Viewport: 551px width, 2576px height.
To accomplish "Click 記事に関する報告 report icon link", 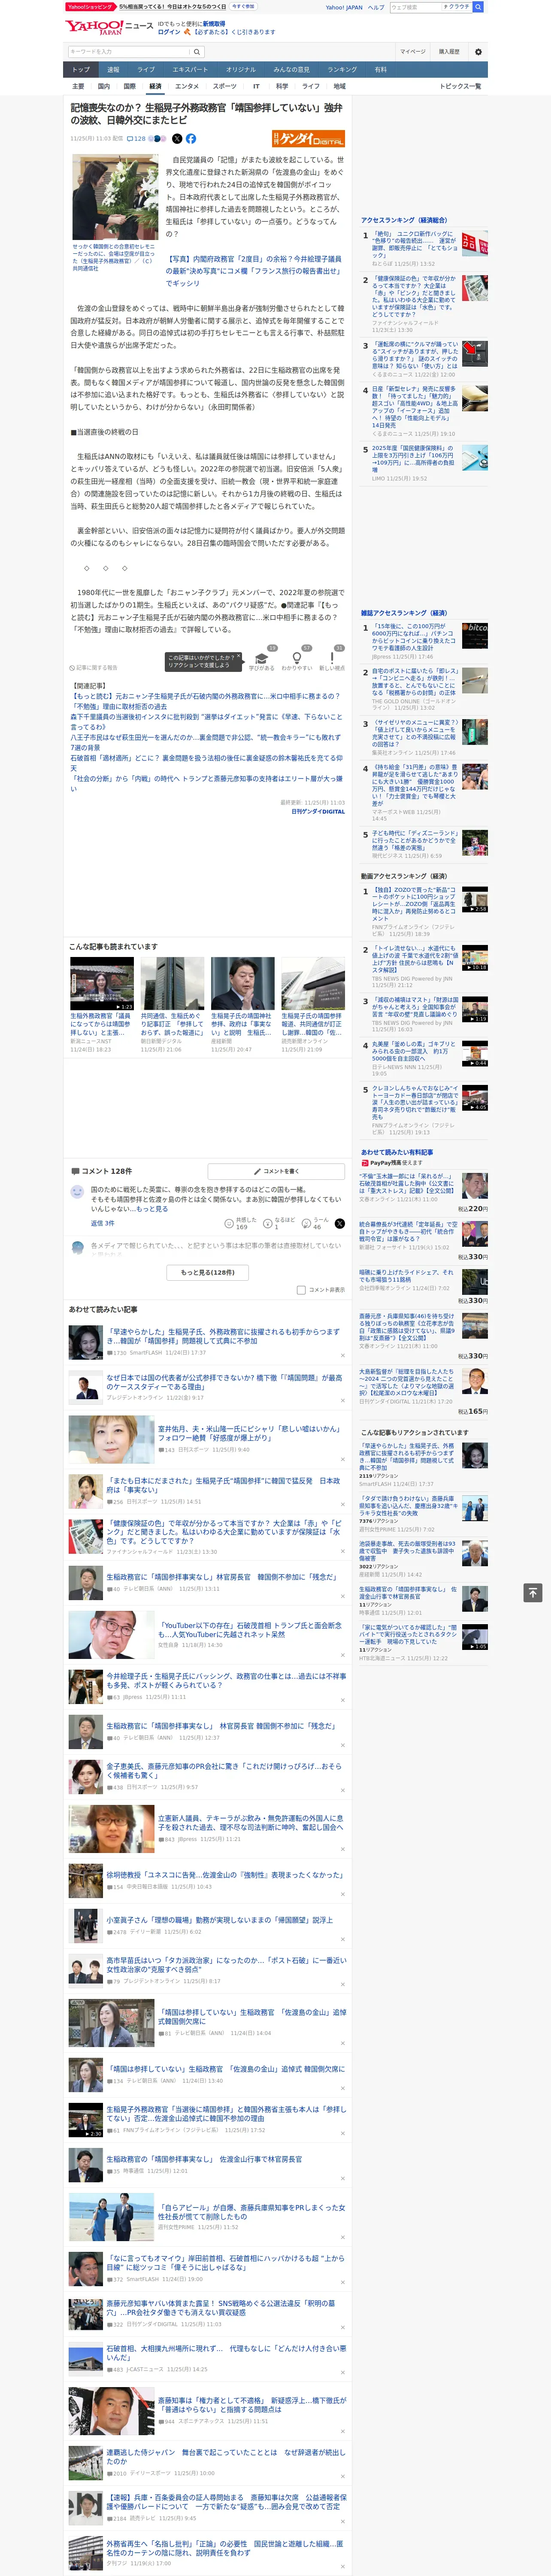I will click(93, 667).
